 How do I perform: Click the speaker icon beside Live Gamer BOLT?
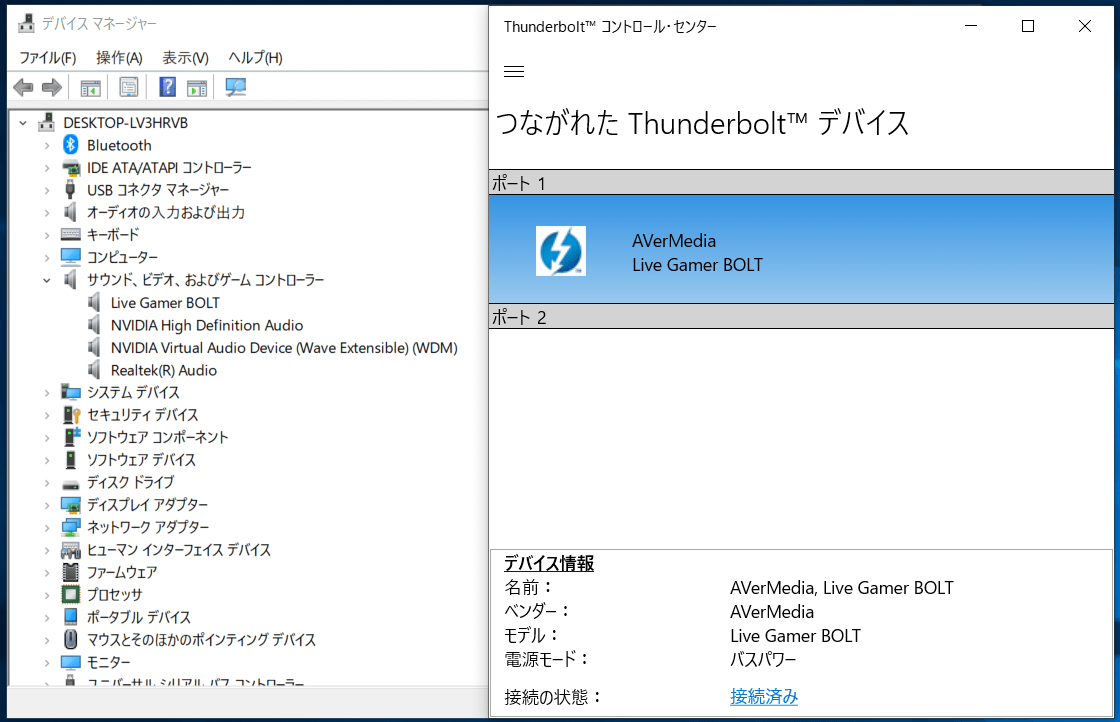(94, 302)
